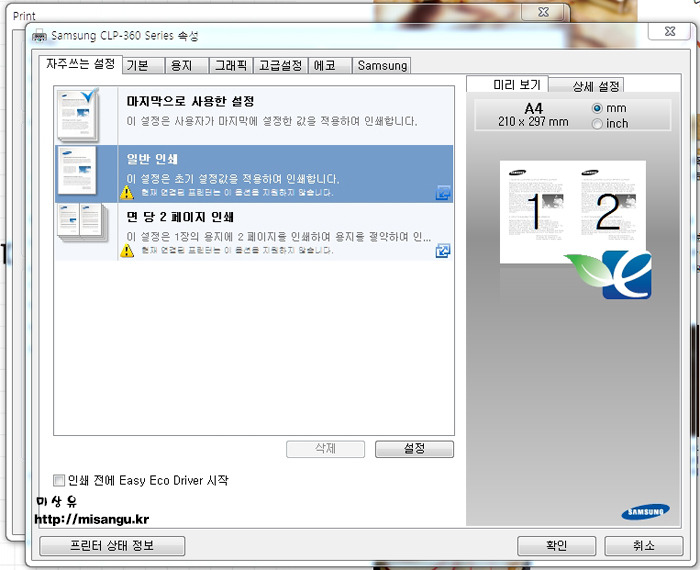The width and height of the screenshot is (700, 570).
Task: Click the 2-up page preview thumbnail
Action: pyautogui.click(x=573, y=212)
